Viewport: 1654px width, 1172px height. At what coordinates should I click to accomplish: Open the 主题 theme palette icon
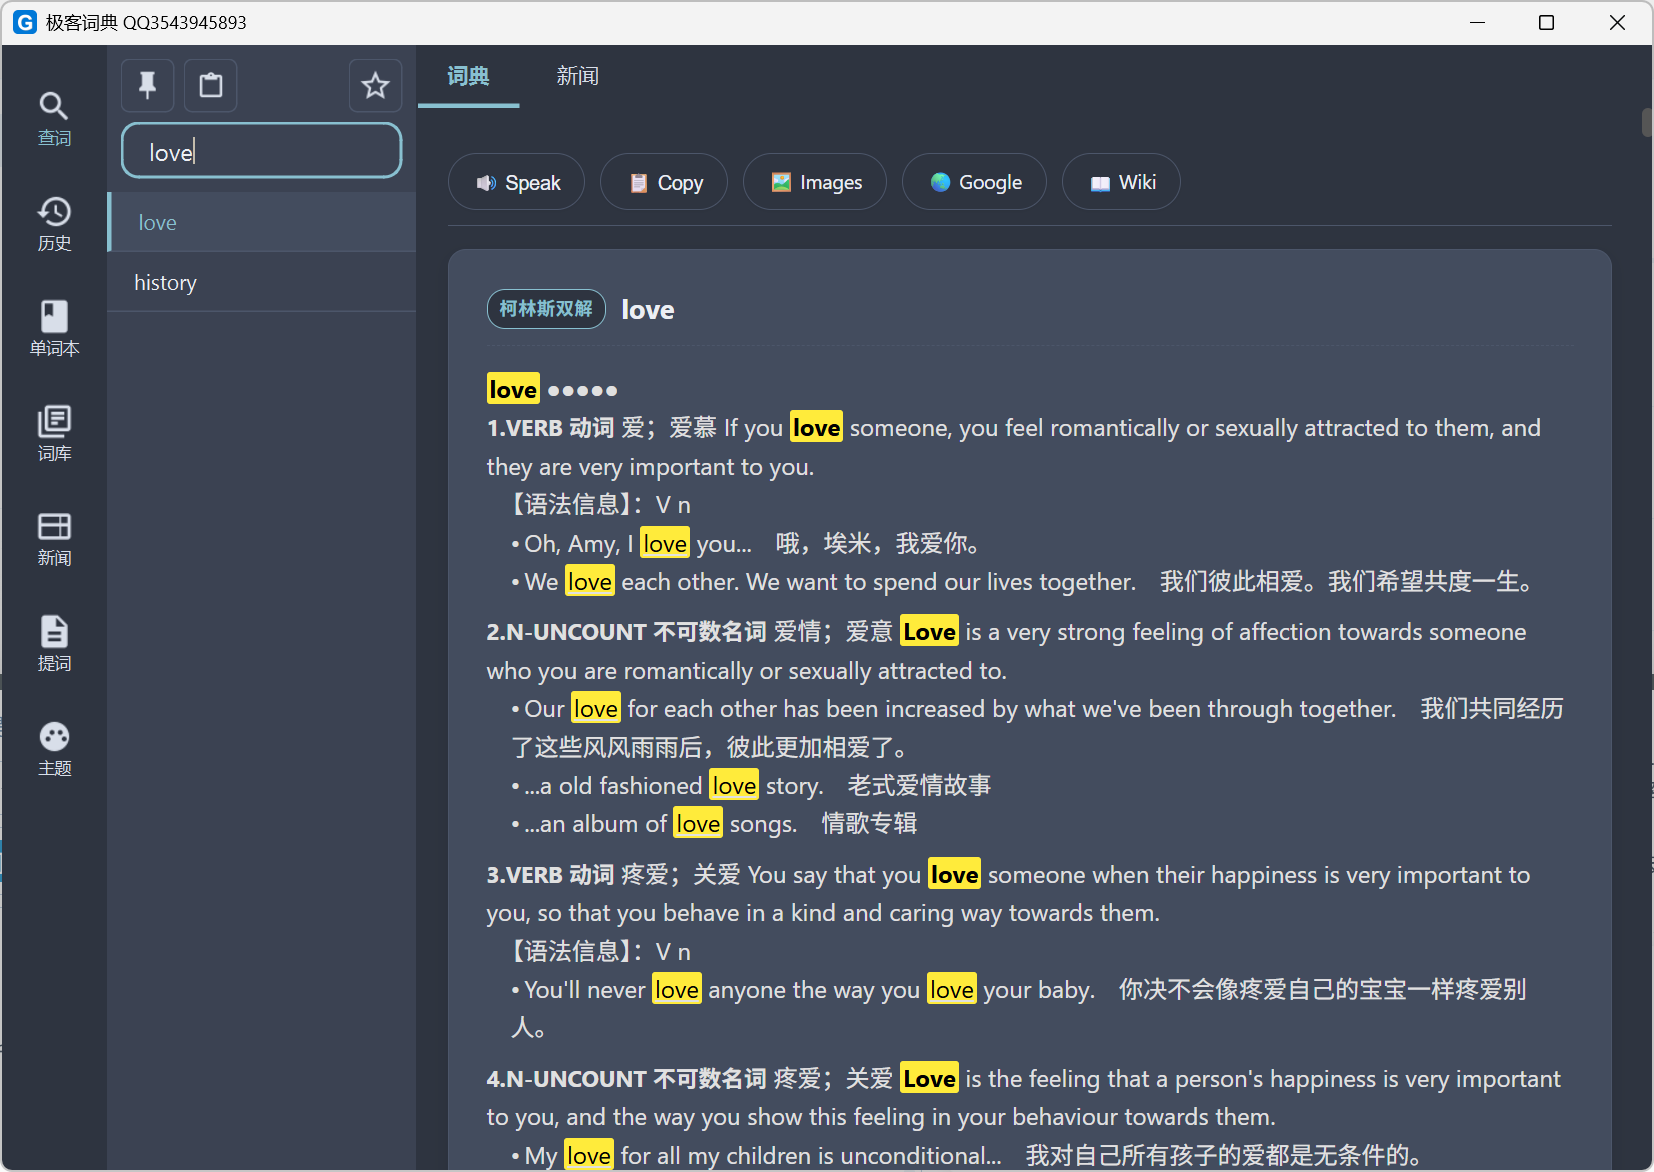tap(54, 748)
